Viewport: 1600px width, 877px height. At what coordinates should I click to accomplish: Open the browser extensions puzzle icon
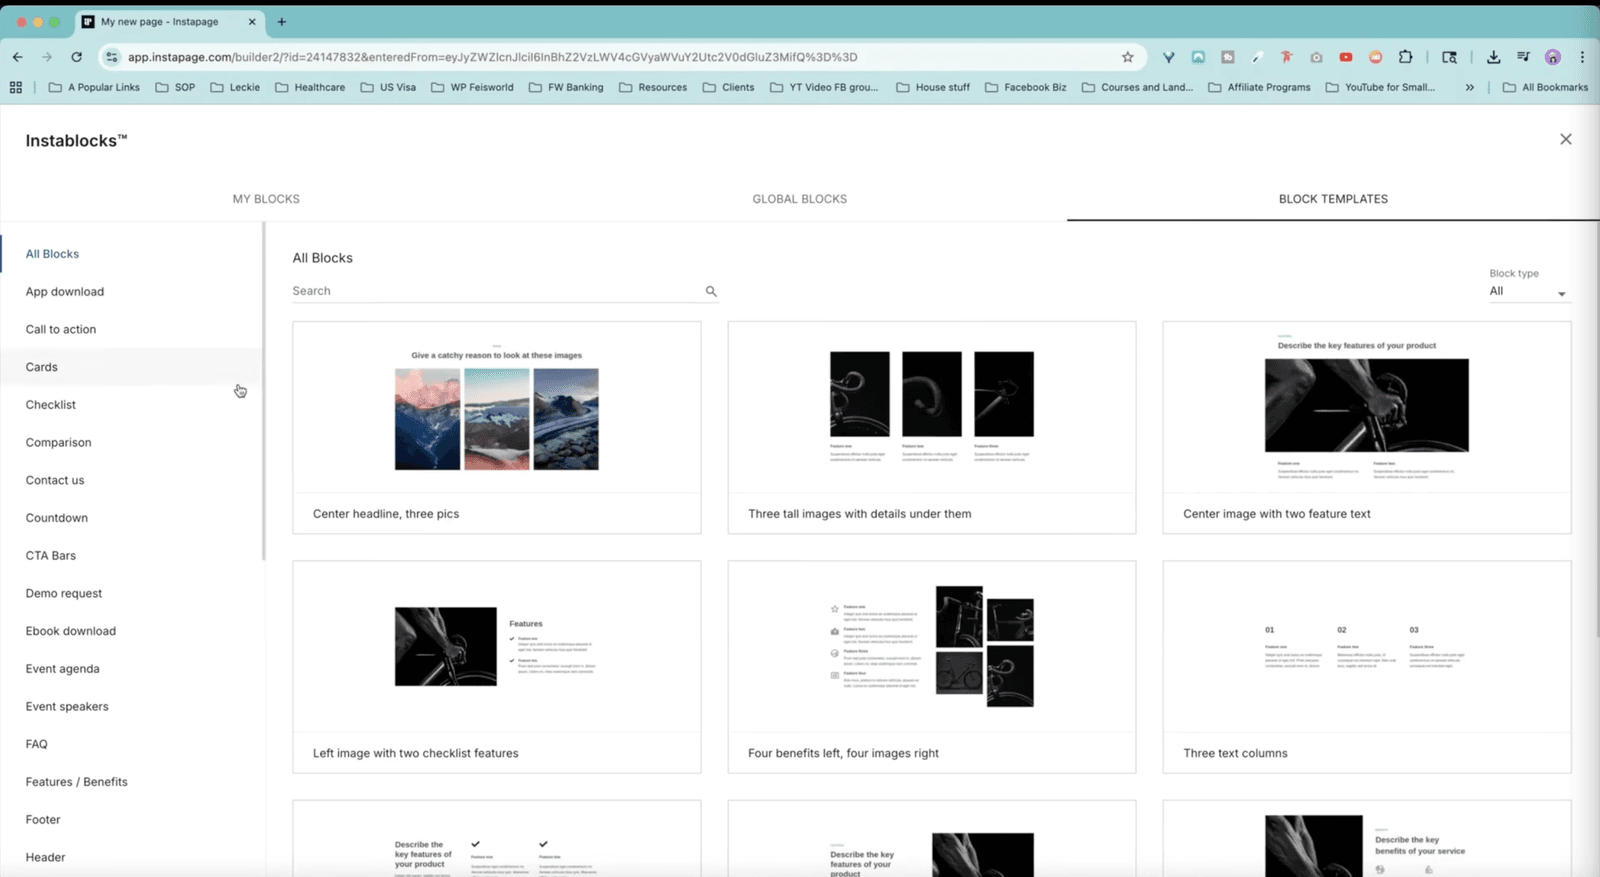[x=1405, y=57]
